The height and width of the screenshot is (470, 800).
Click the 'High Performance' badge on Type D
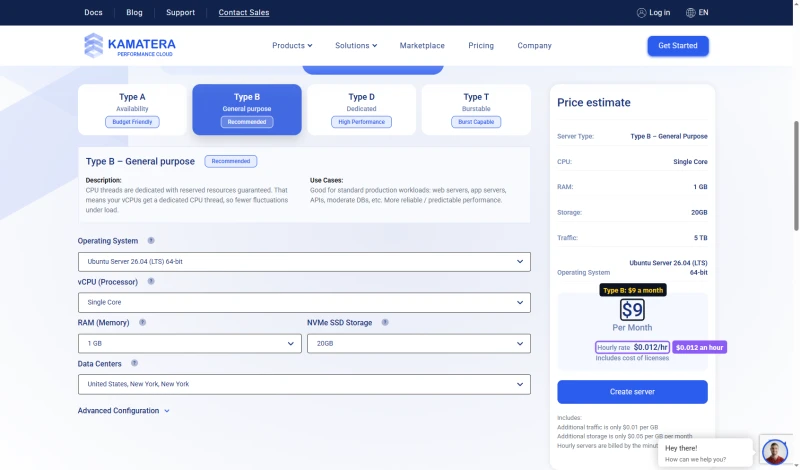tap(361, 122)
